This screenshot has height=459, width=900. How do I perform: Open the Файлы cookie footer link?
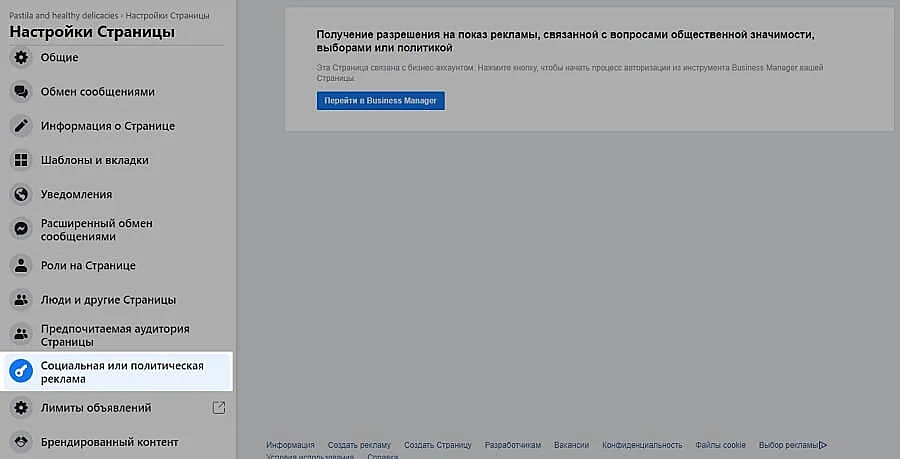coord(721,445)
